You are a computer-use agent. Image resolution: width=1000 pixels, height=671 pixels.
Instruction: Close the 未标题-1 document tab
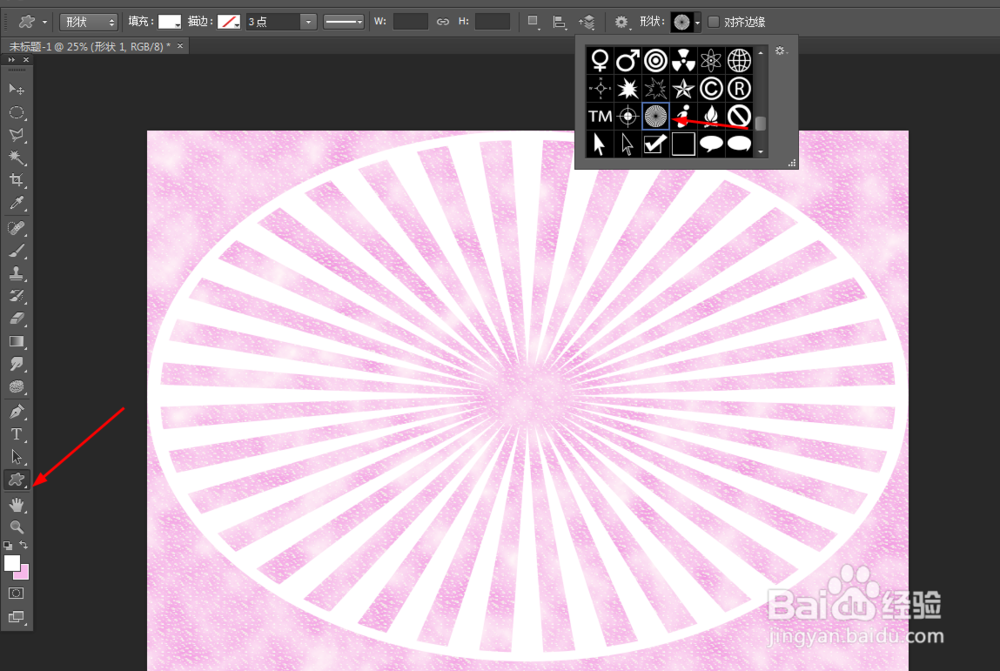(180, 46)
